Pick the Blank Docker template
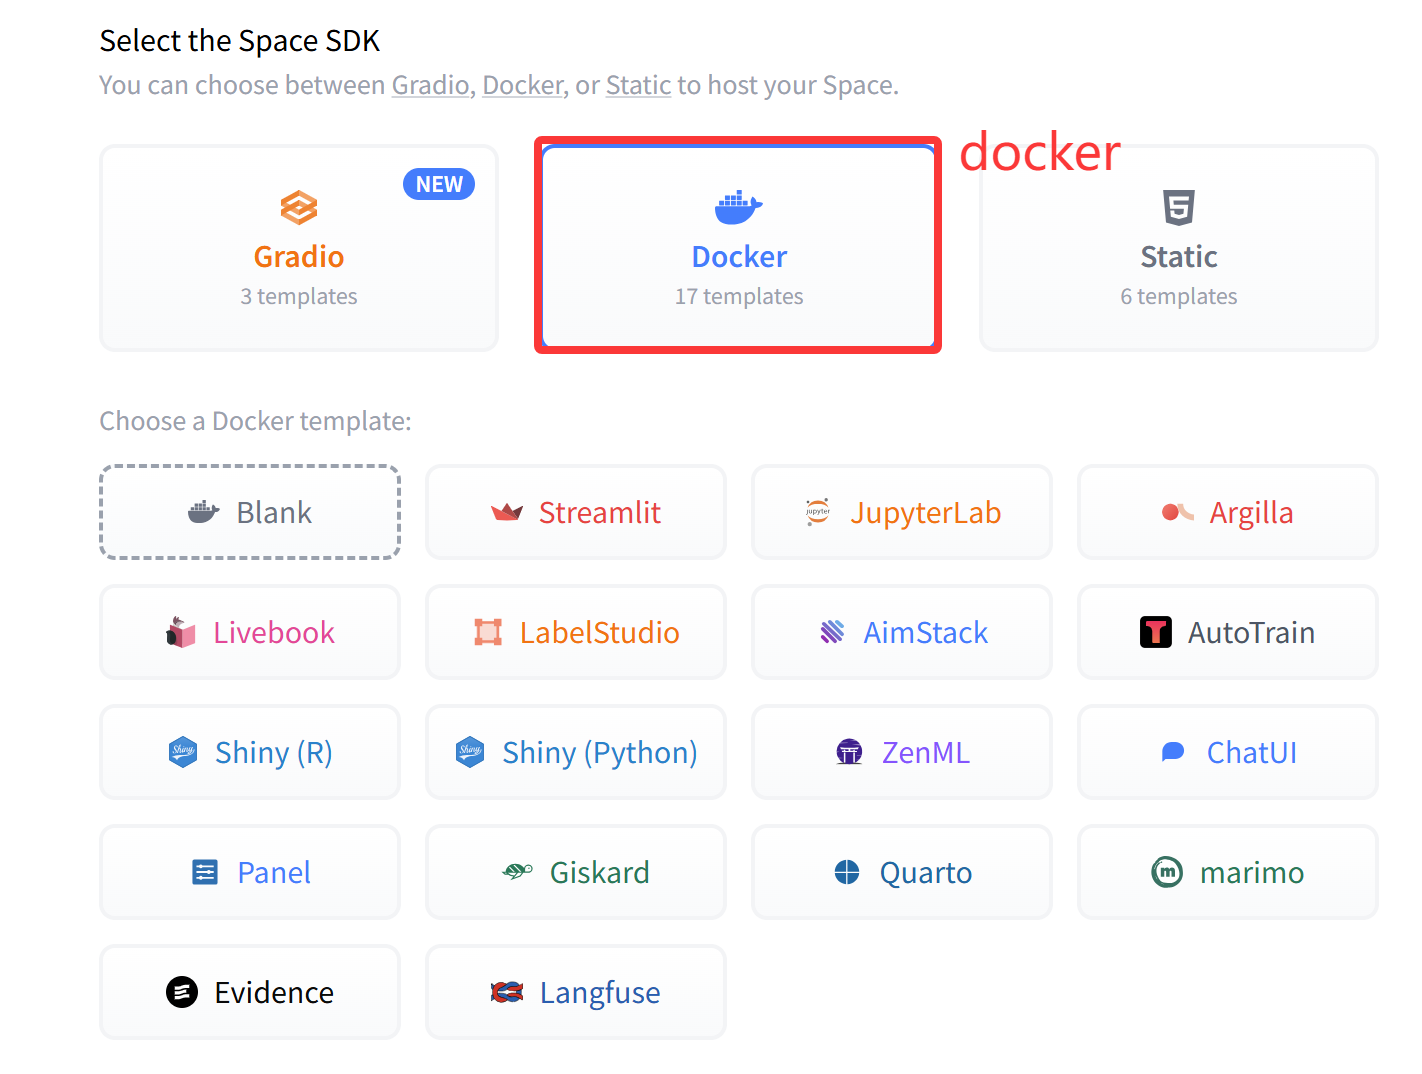This screenshot has height=1074, width=1422. [250, 512]
